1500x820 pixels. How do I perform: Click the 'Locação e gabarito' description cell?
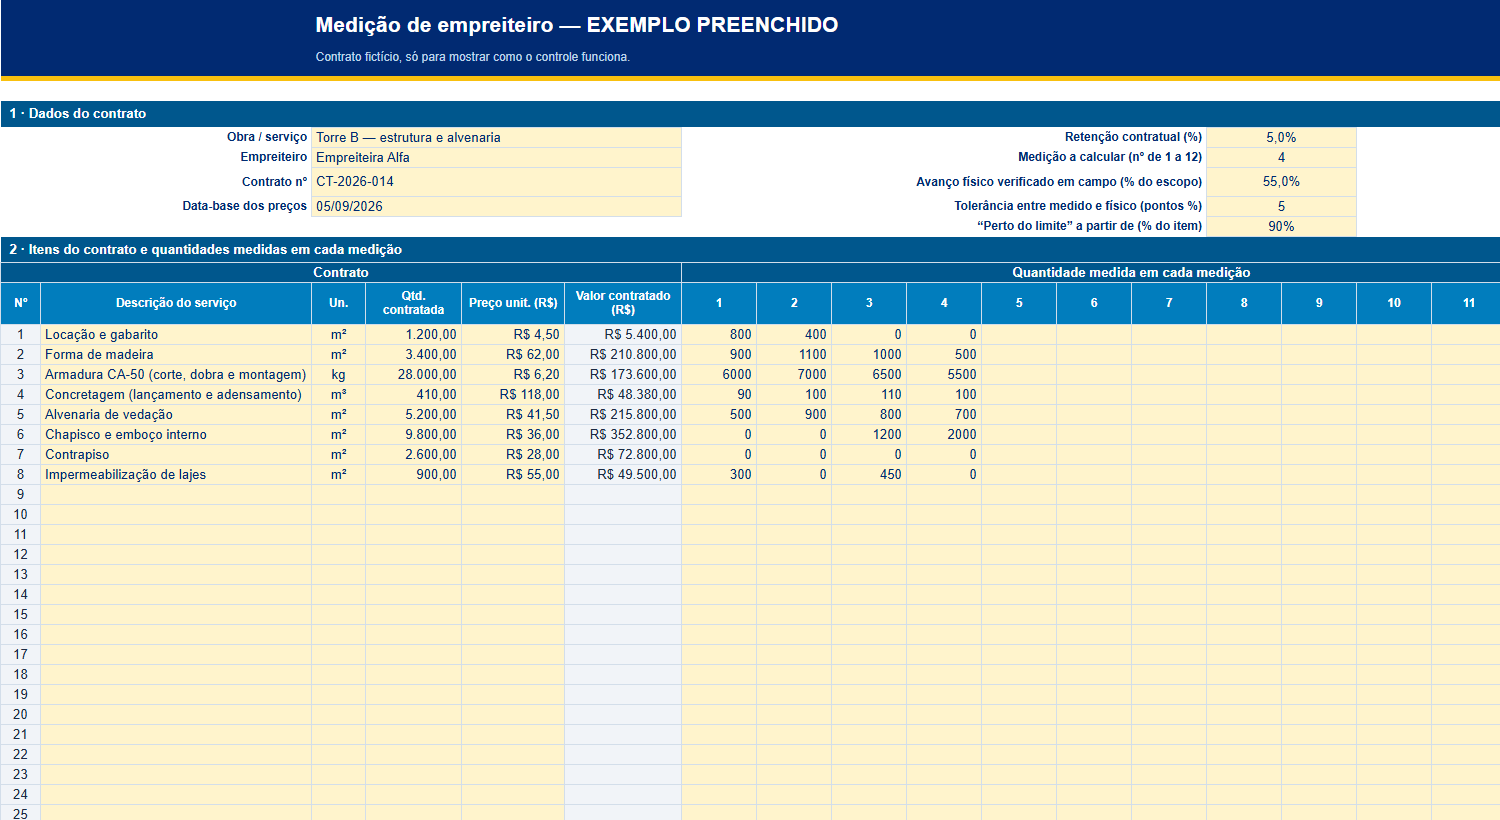[x=176, y=334]
